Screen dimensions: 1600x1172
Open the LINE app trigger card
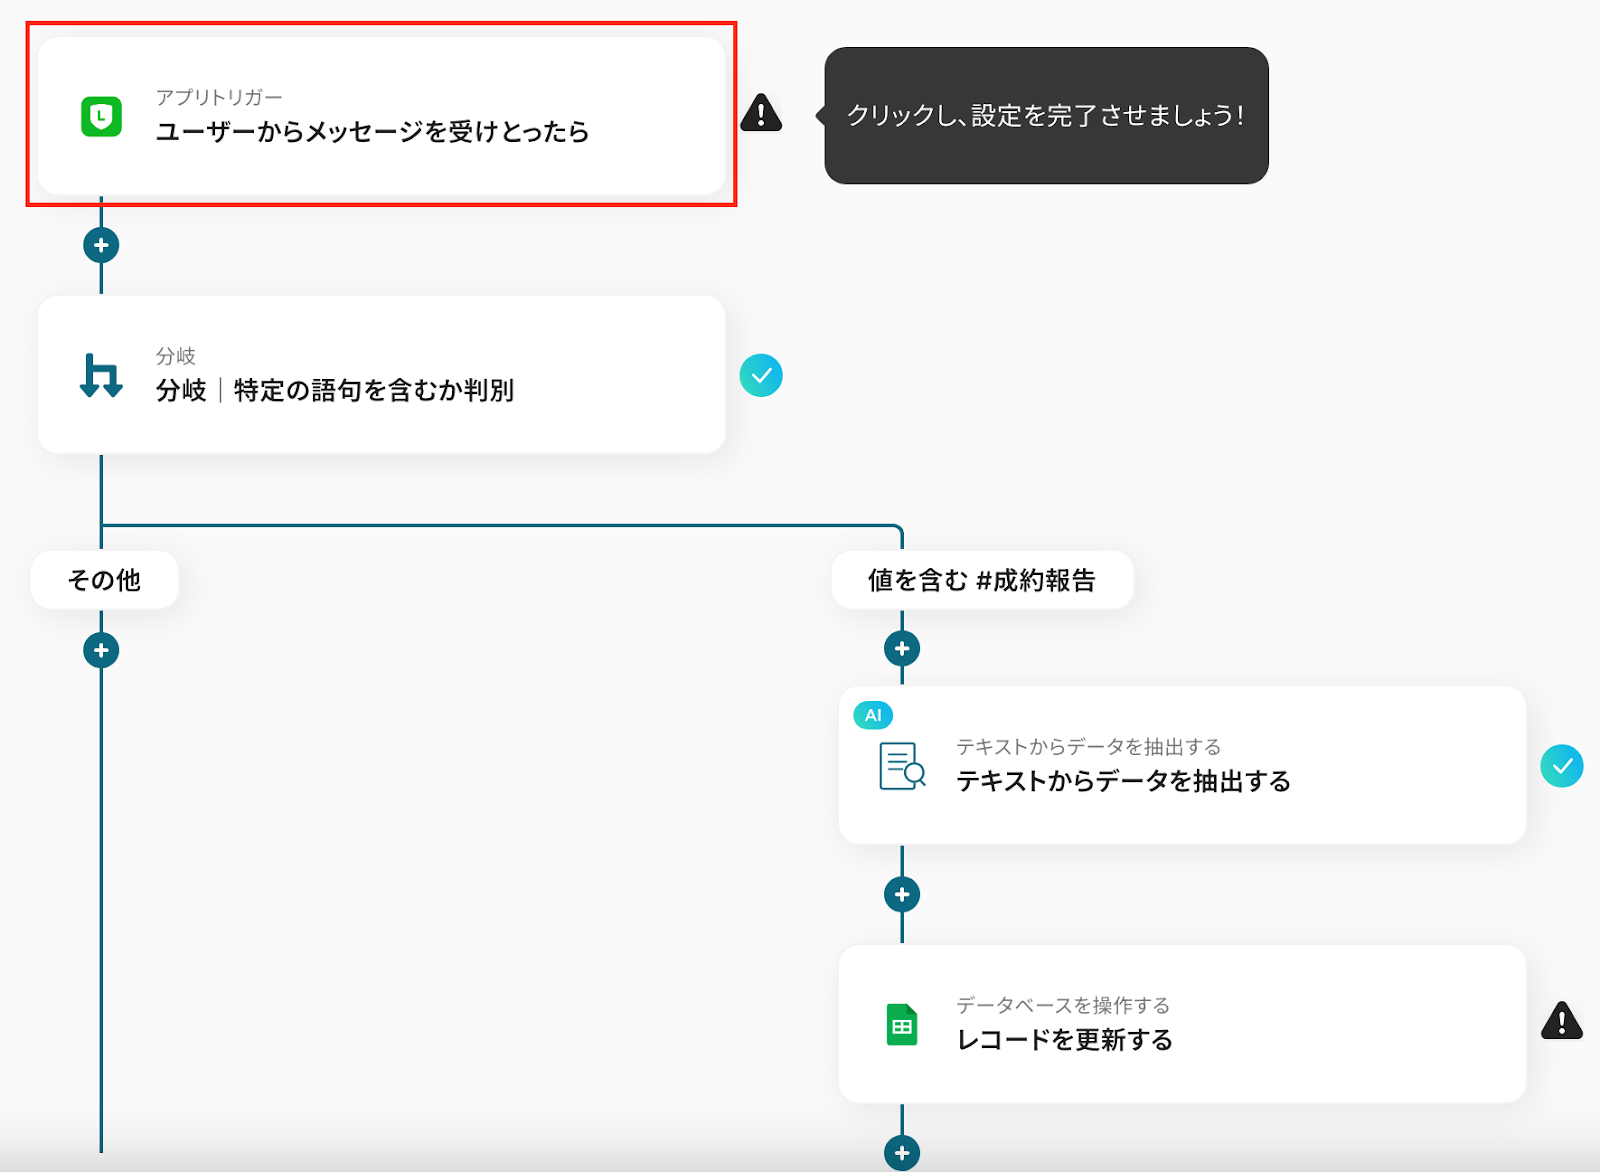[x=381, y=115]
